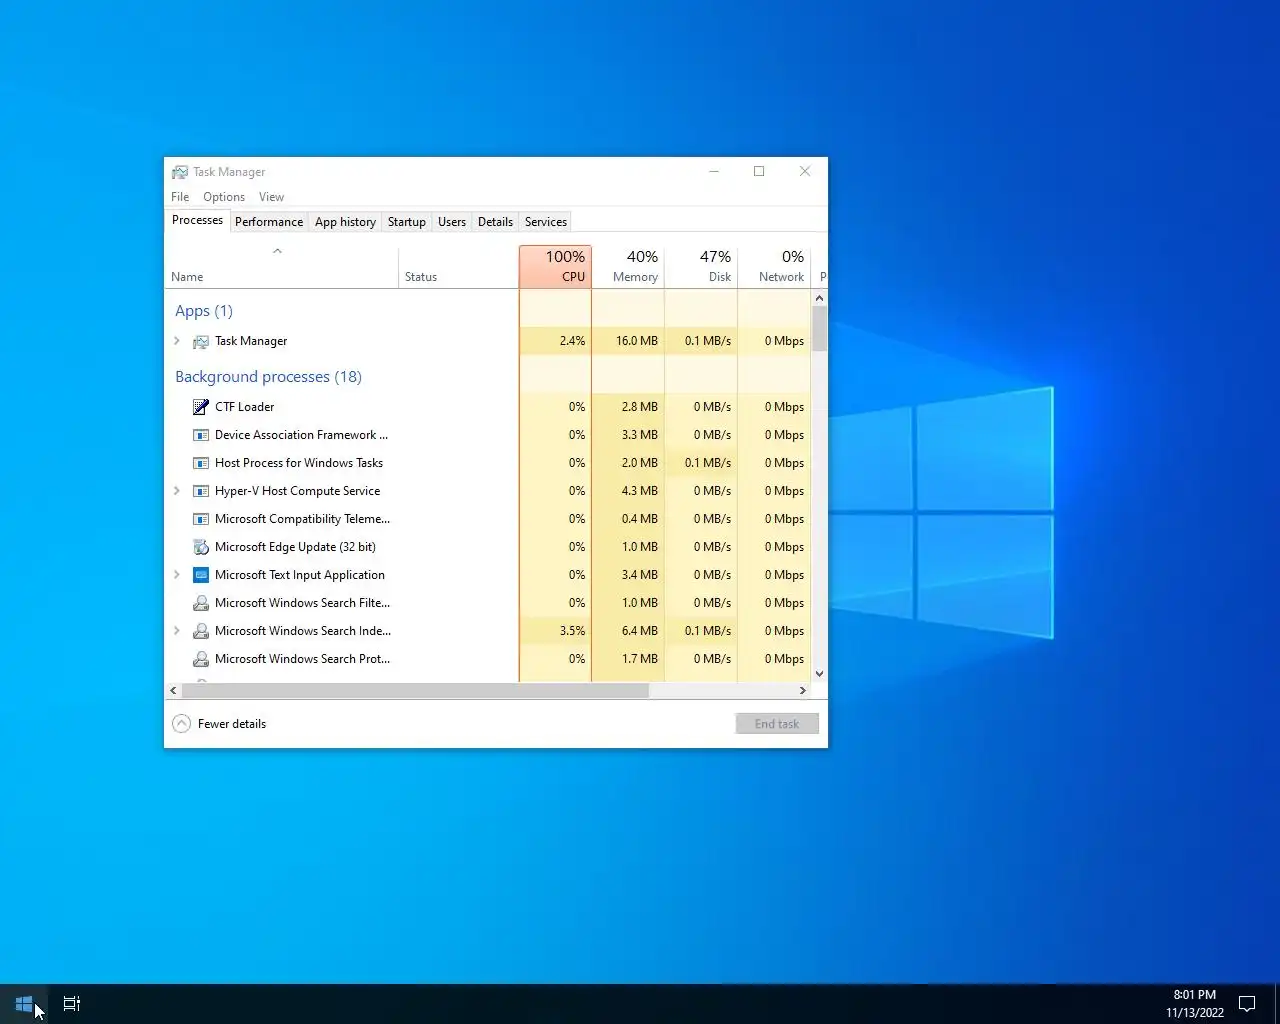
Task: Click the 4.3 MB memory cell
Action: pyautogui.click(x=628, y=491)
